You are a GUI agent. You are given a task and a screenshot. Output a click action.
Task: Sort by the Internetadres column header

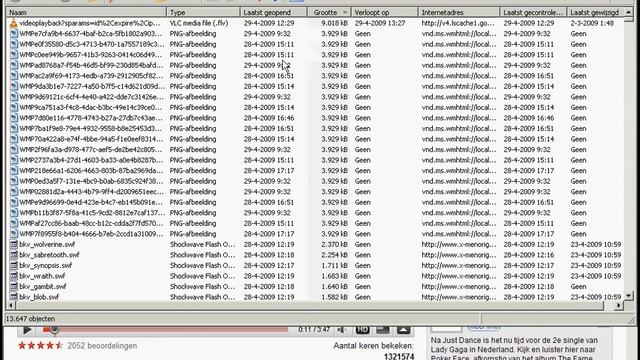click(459, 13)
